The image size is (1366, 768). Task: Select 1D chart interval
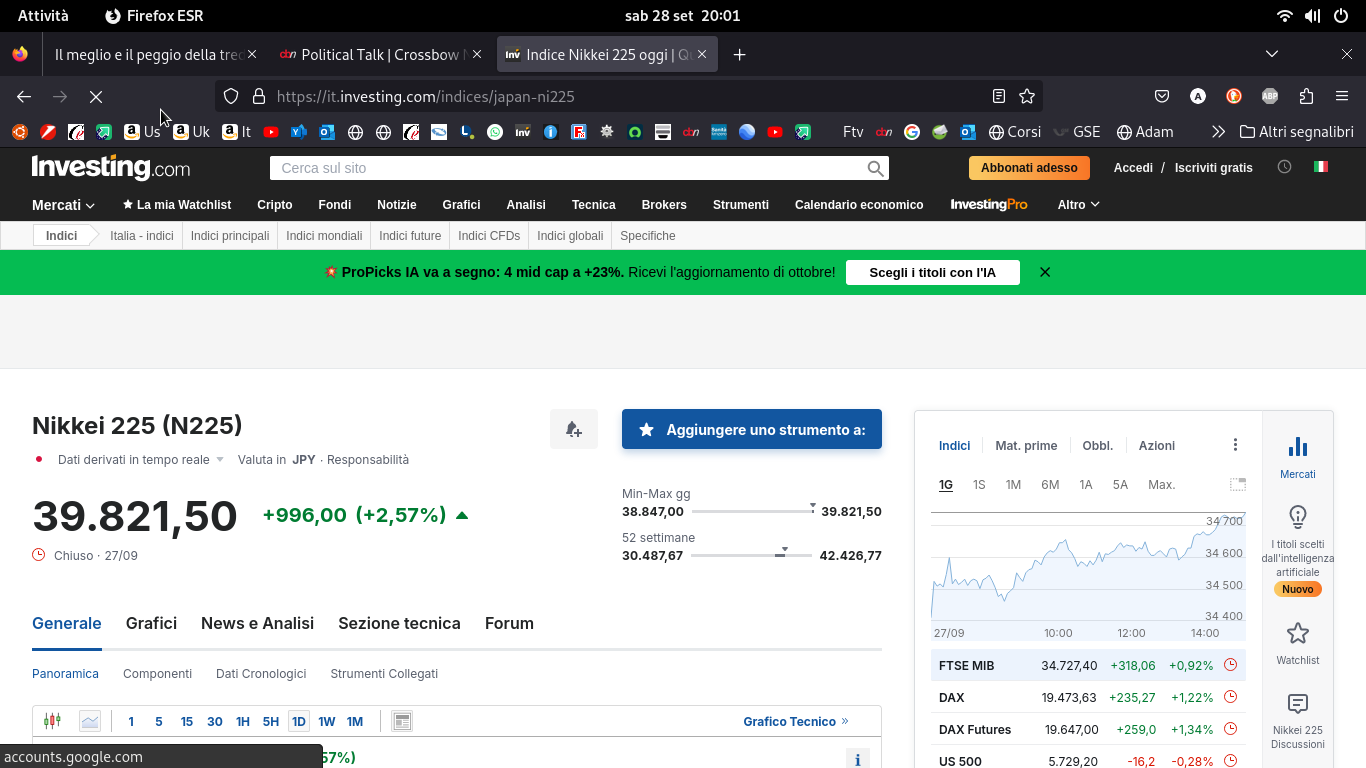[x=299, y=721]
